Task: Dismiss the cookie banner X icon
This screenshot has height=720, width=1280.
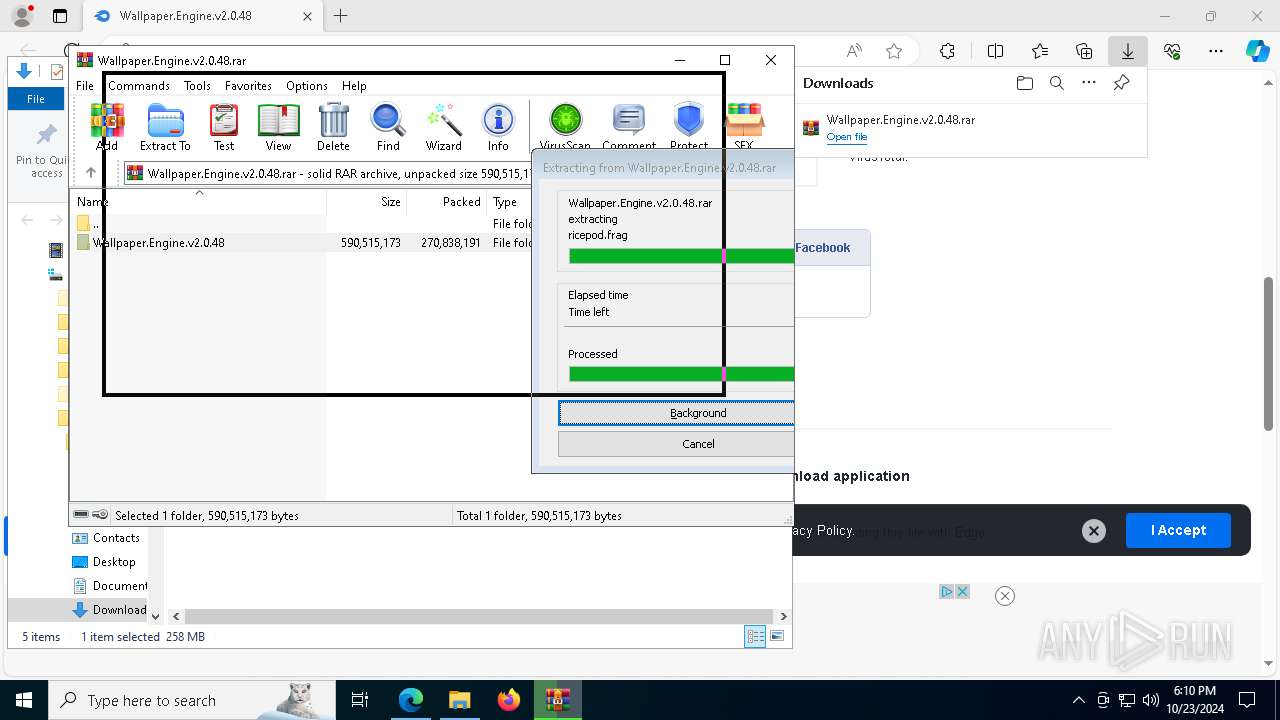Action: point(1094,531)
